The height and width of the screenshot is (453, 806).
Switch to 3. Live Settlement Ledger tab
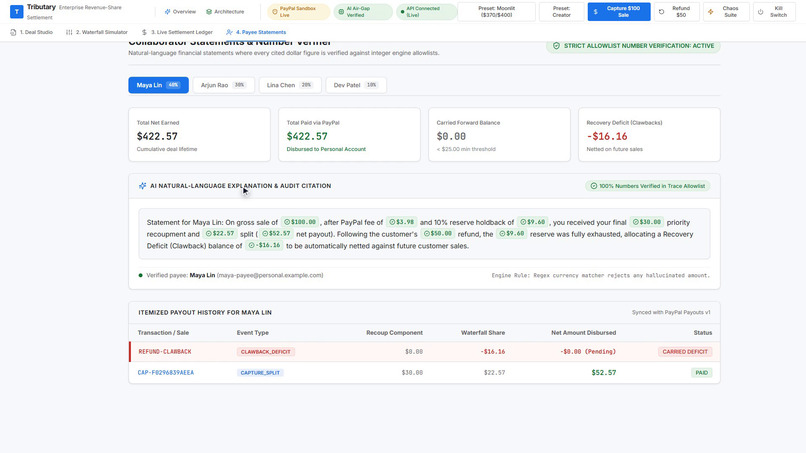[x=177, y=32]
